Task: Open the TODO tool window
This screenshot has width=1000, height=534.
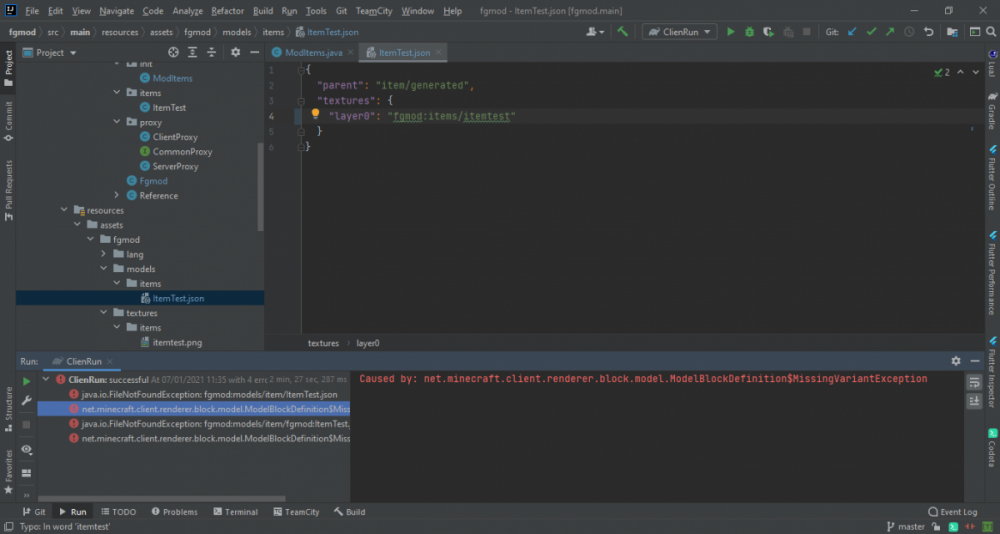Action: point(118,512)
